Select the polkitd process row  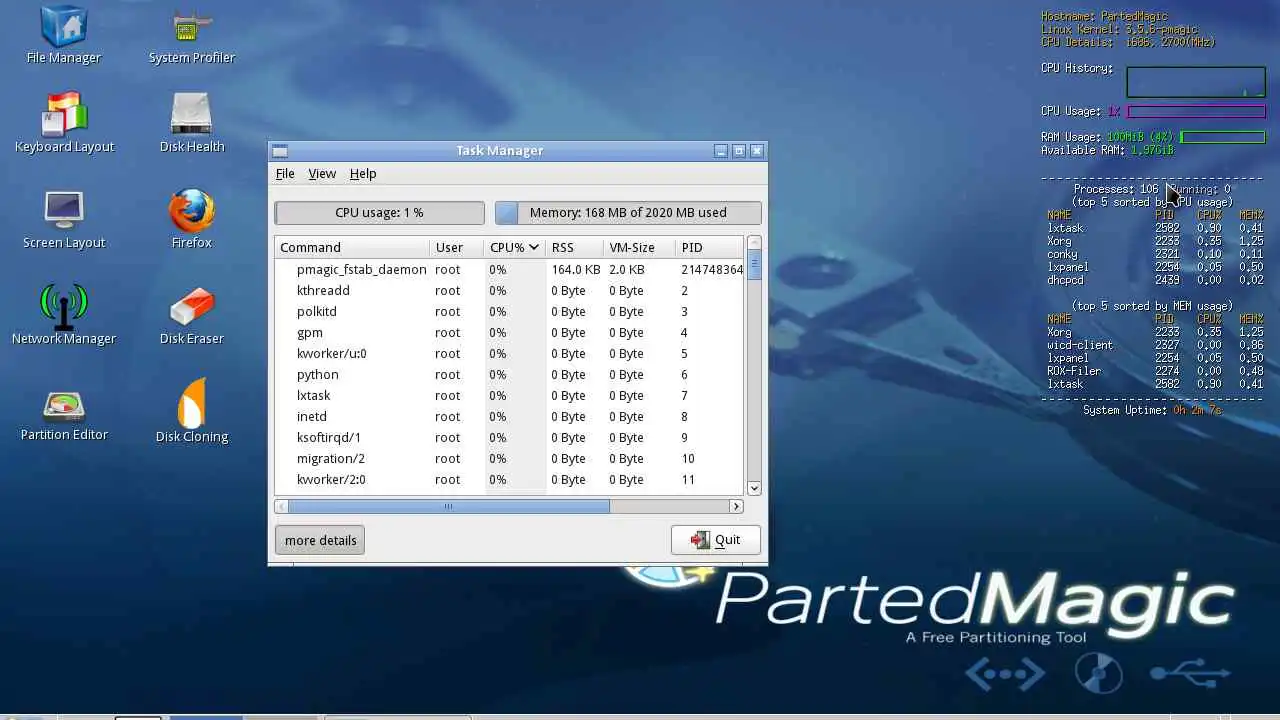point(509,312)
